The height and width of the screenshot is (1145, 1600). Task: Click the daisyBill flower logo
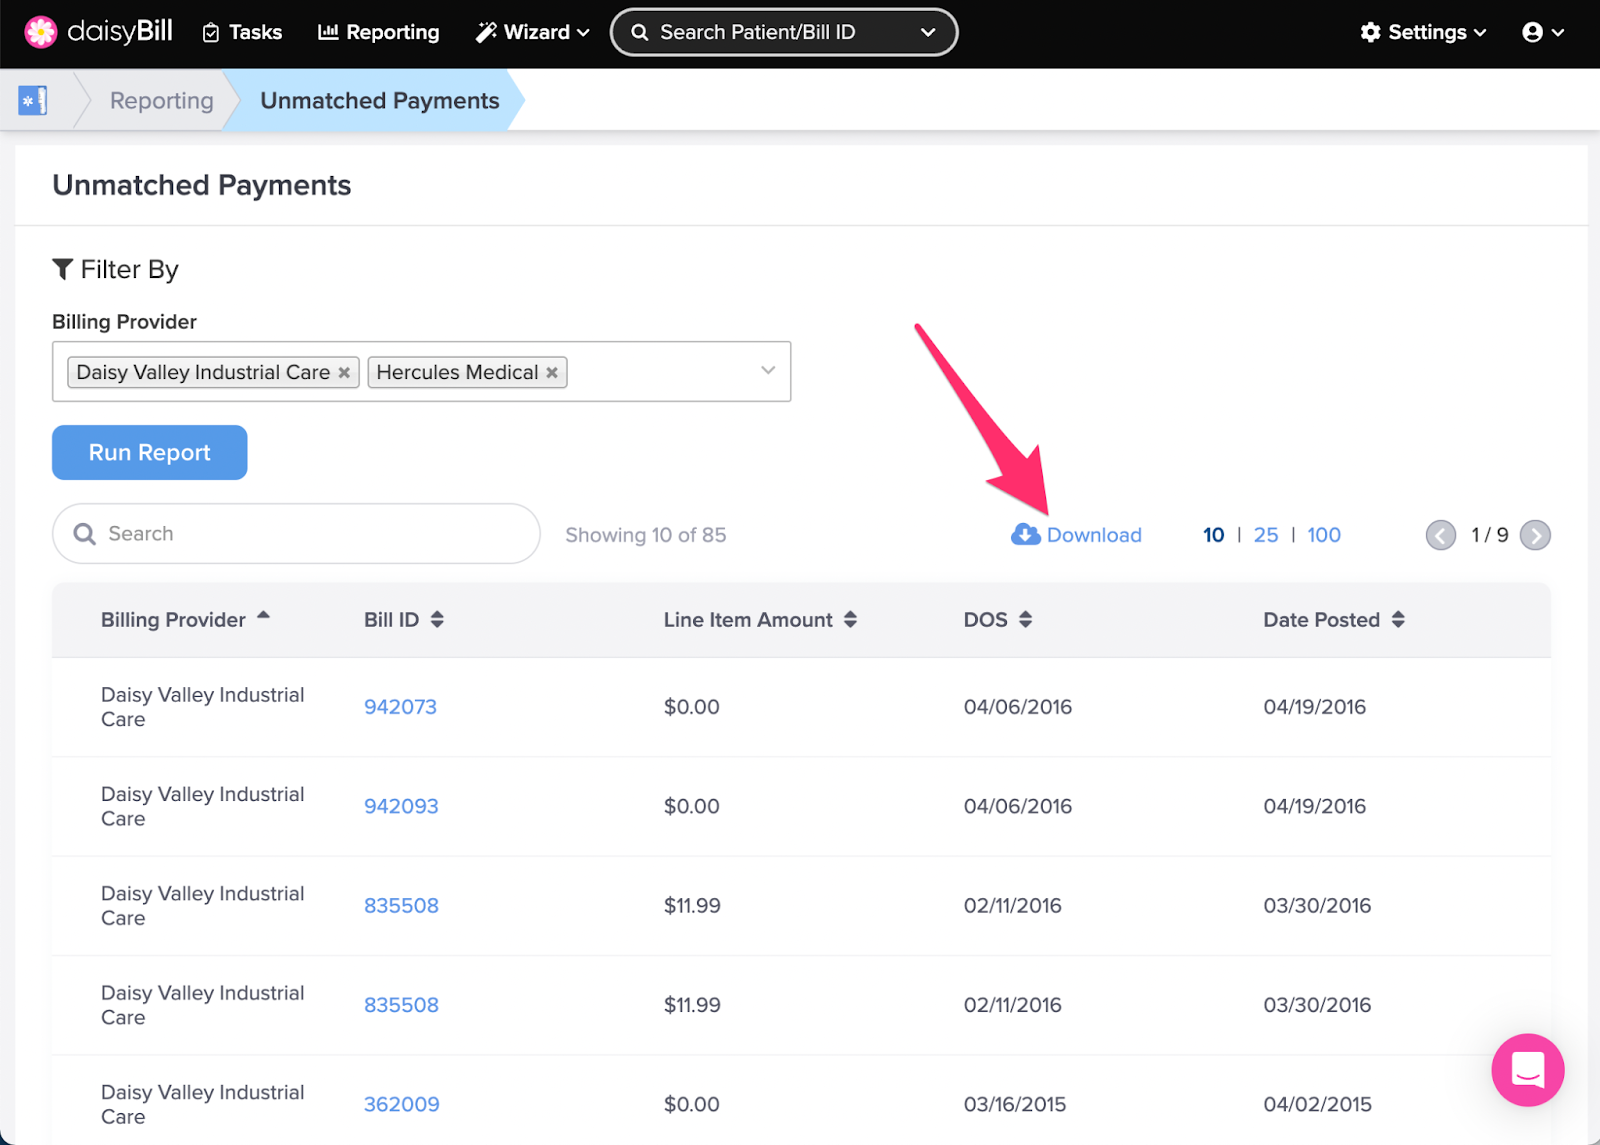(41, 32)
